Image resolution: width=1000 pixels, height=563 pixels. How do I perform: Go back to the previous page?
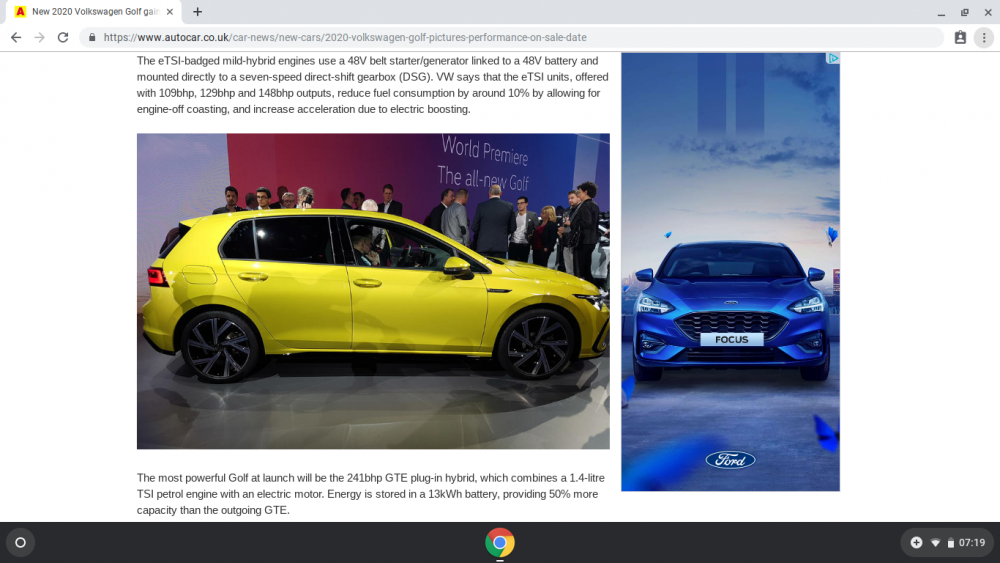click(x=16, y=38)
